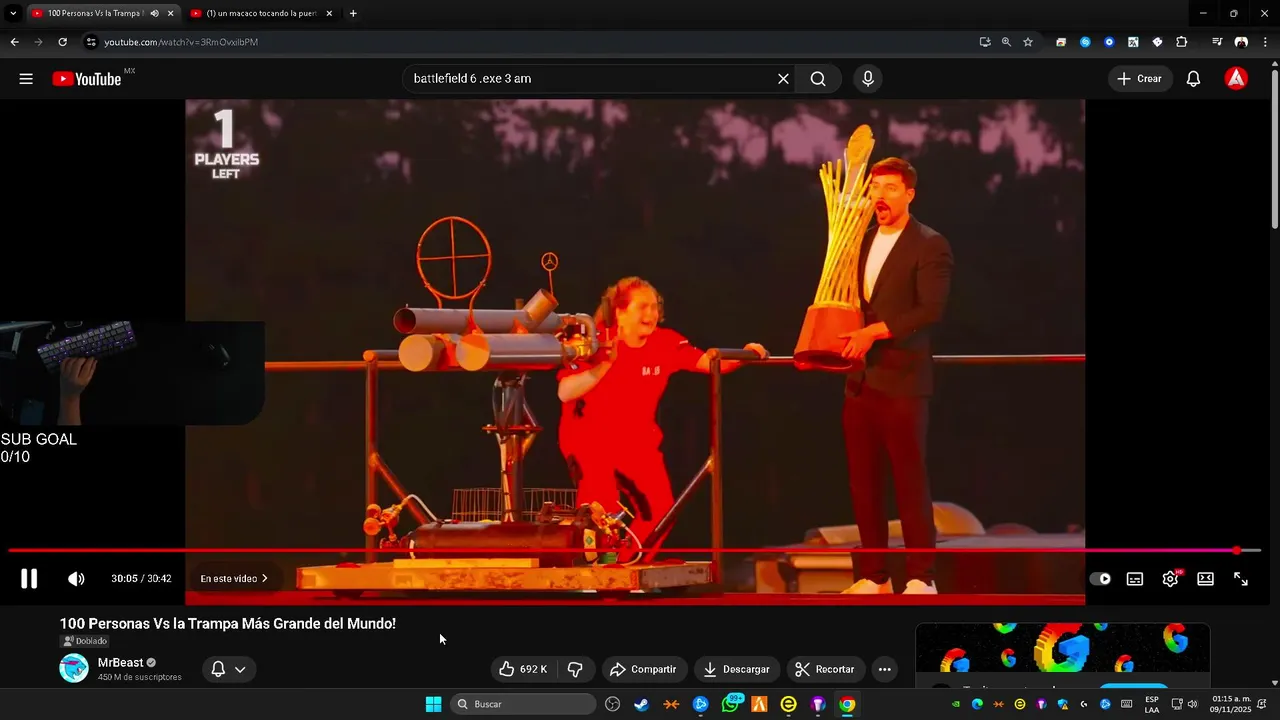Download the video via Descargar
The height and width of the screenshot is (720, 1280).
[x=736, y=669]
